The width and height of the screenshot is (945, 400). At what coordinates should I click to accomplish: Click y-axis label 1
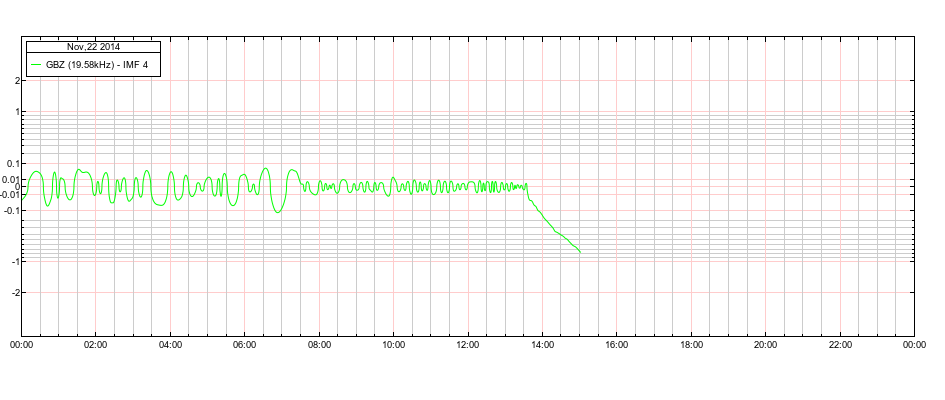[16, 112]
